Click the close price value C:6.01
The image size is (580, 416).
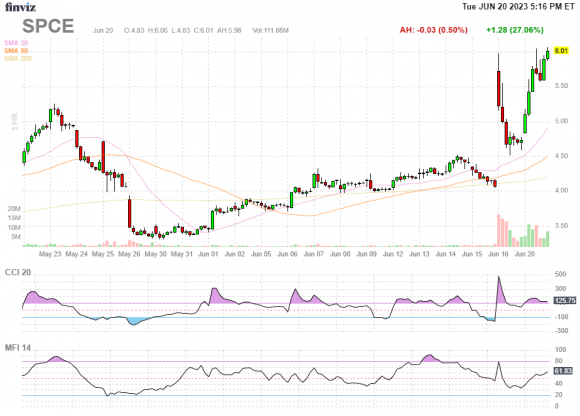click(203, 30)
